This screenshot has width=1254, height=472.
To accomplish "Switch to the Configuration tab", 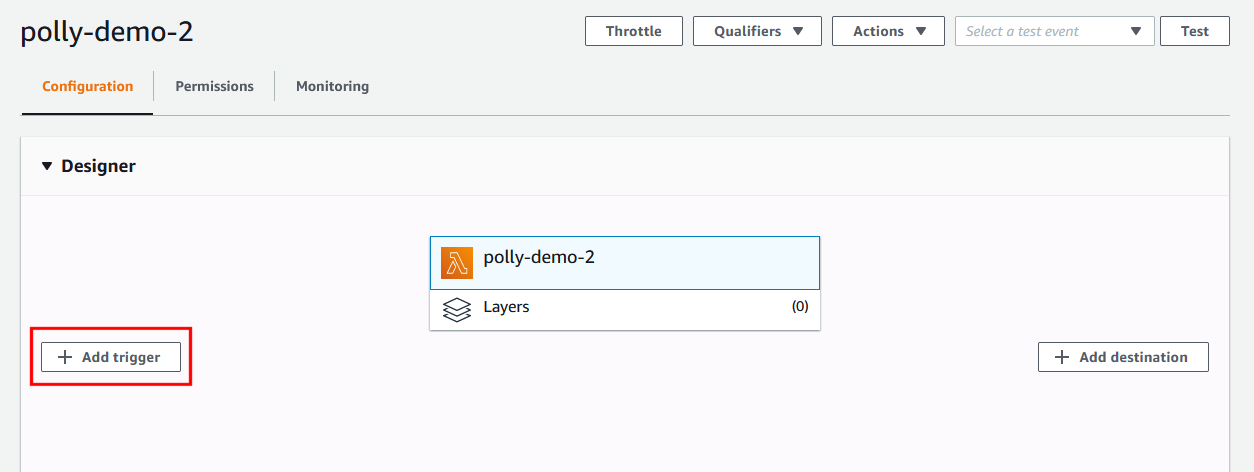I will pos(87,86).
